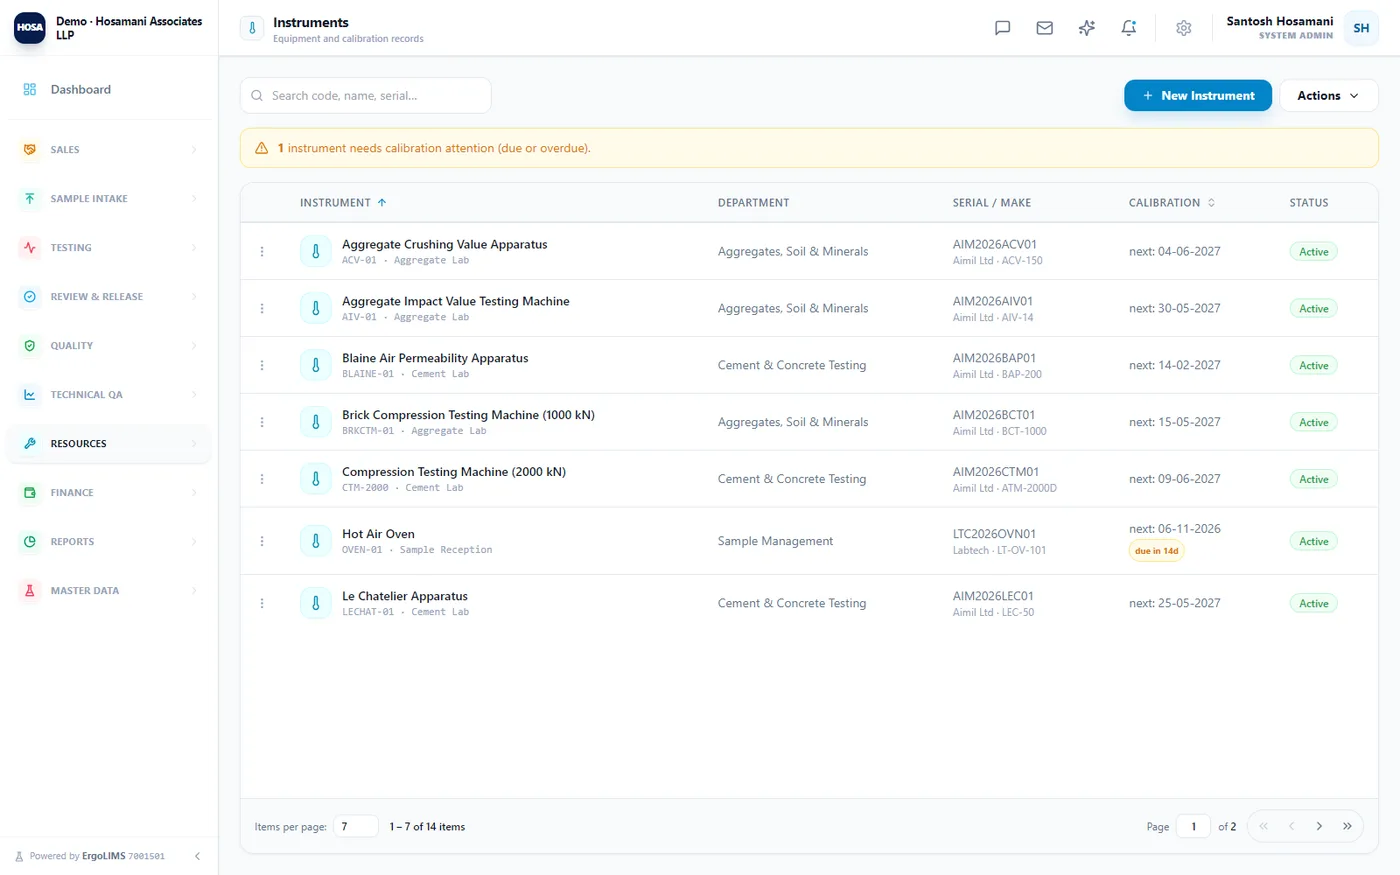Open the mail envelope icon
Viewport: 1400px width, 875px height.
coord(1044,28)
